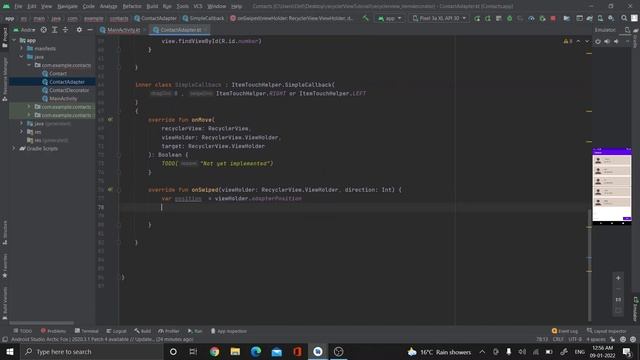640x360 pixels.
Task: Open Chrome from the taskbar
Action: coord(214,351)
